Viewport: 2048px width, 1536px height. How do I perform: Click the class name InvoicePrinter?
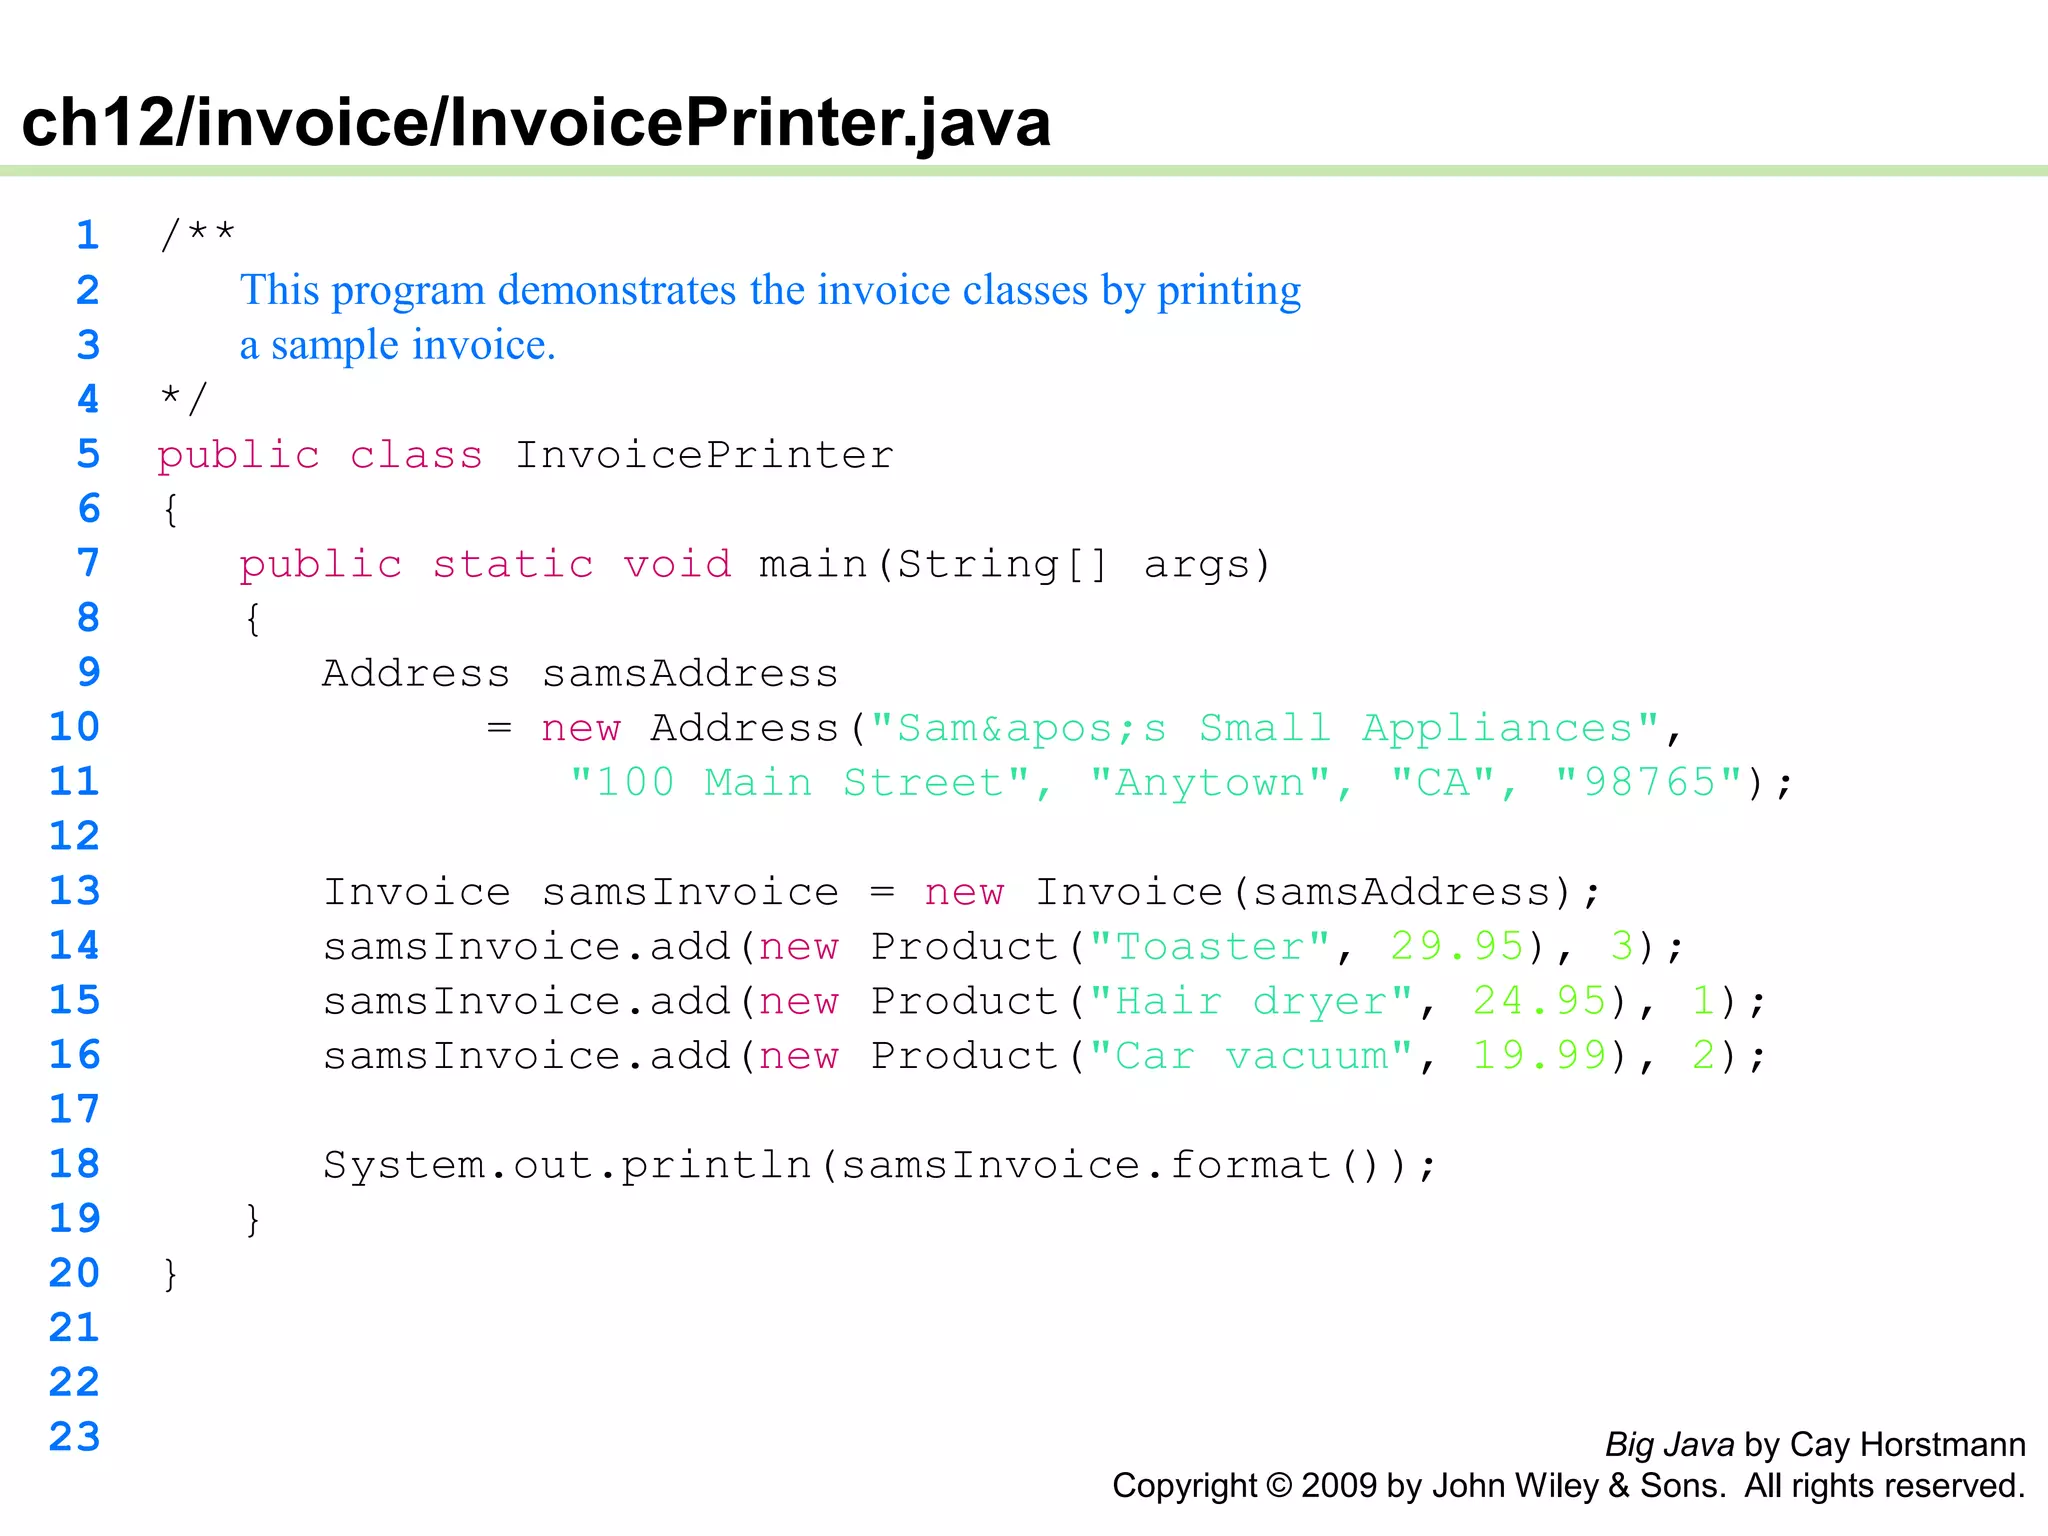[704, 455]
